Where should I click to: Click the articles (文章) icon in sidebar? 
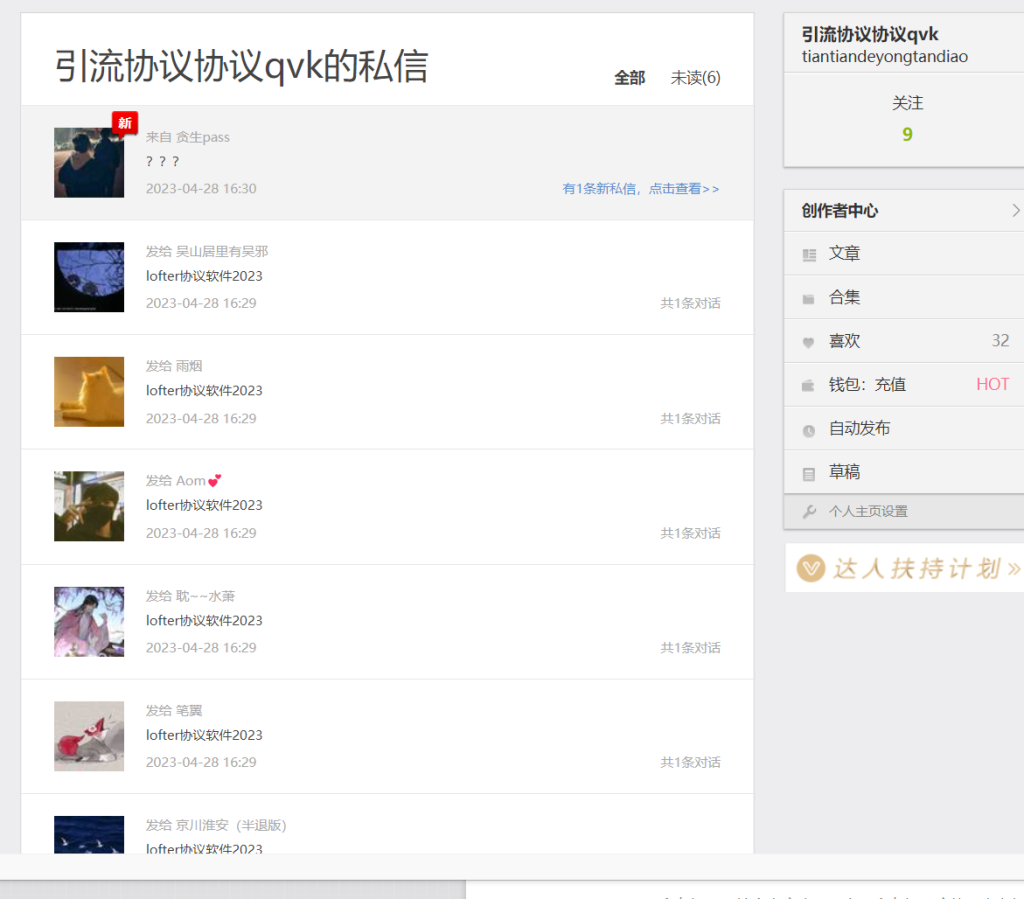tap(809, 255)
